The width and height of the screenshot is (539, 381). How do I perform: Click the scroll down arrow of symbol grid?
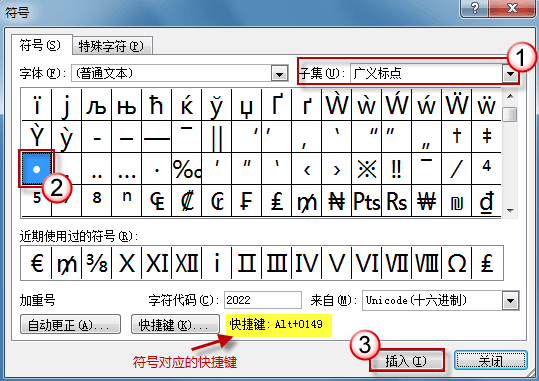click(x=510, y=210)
